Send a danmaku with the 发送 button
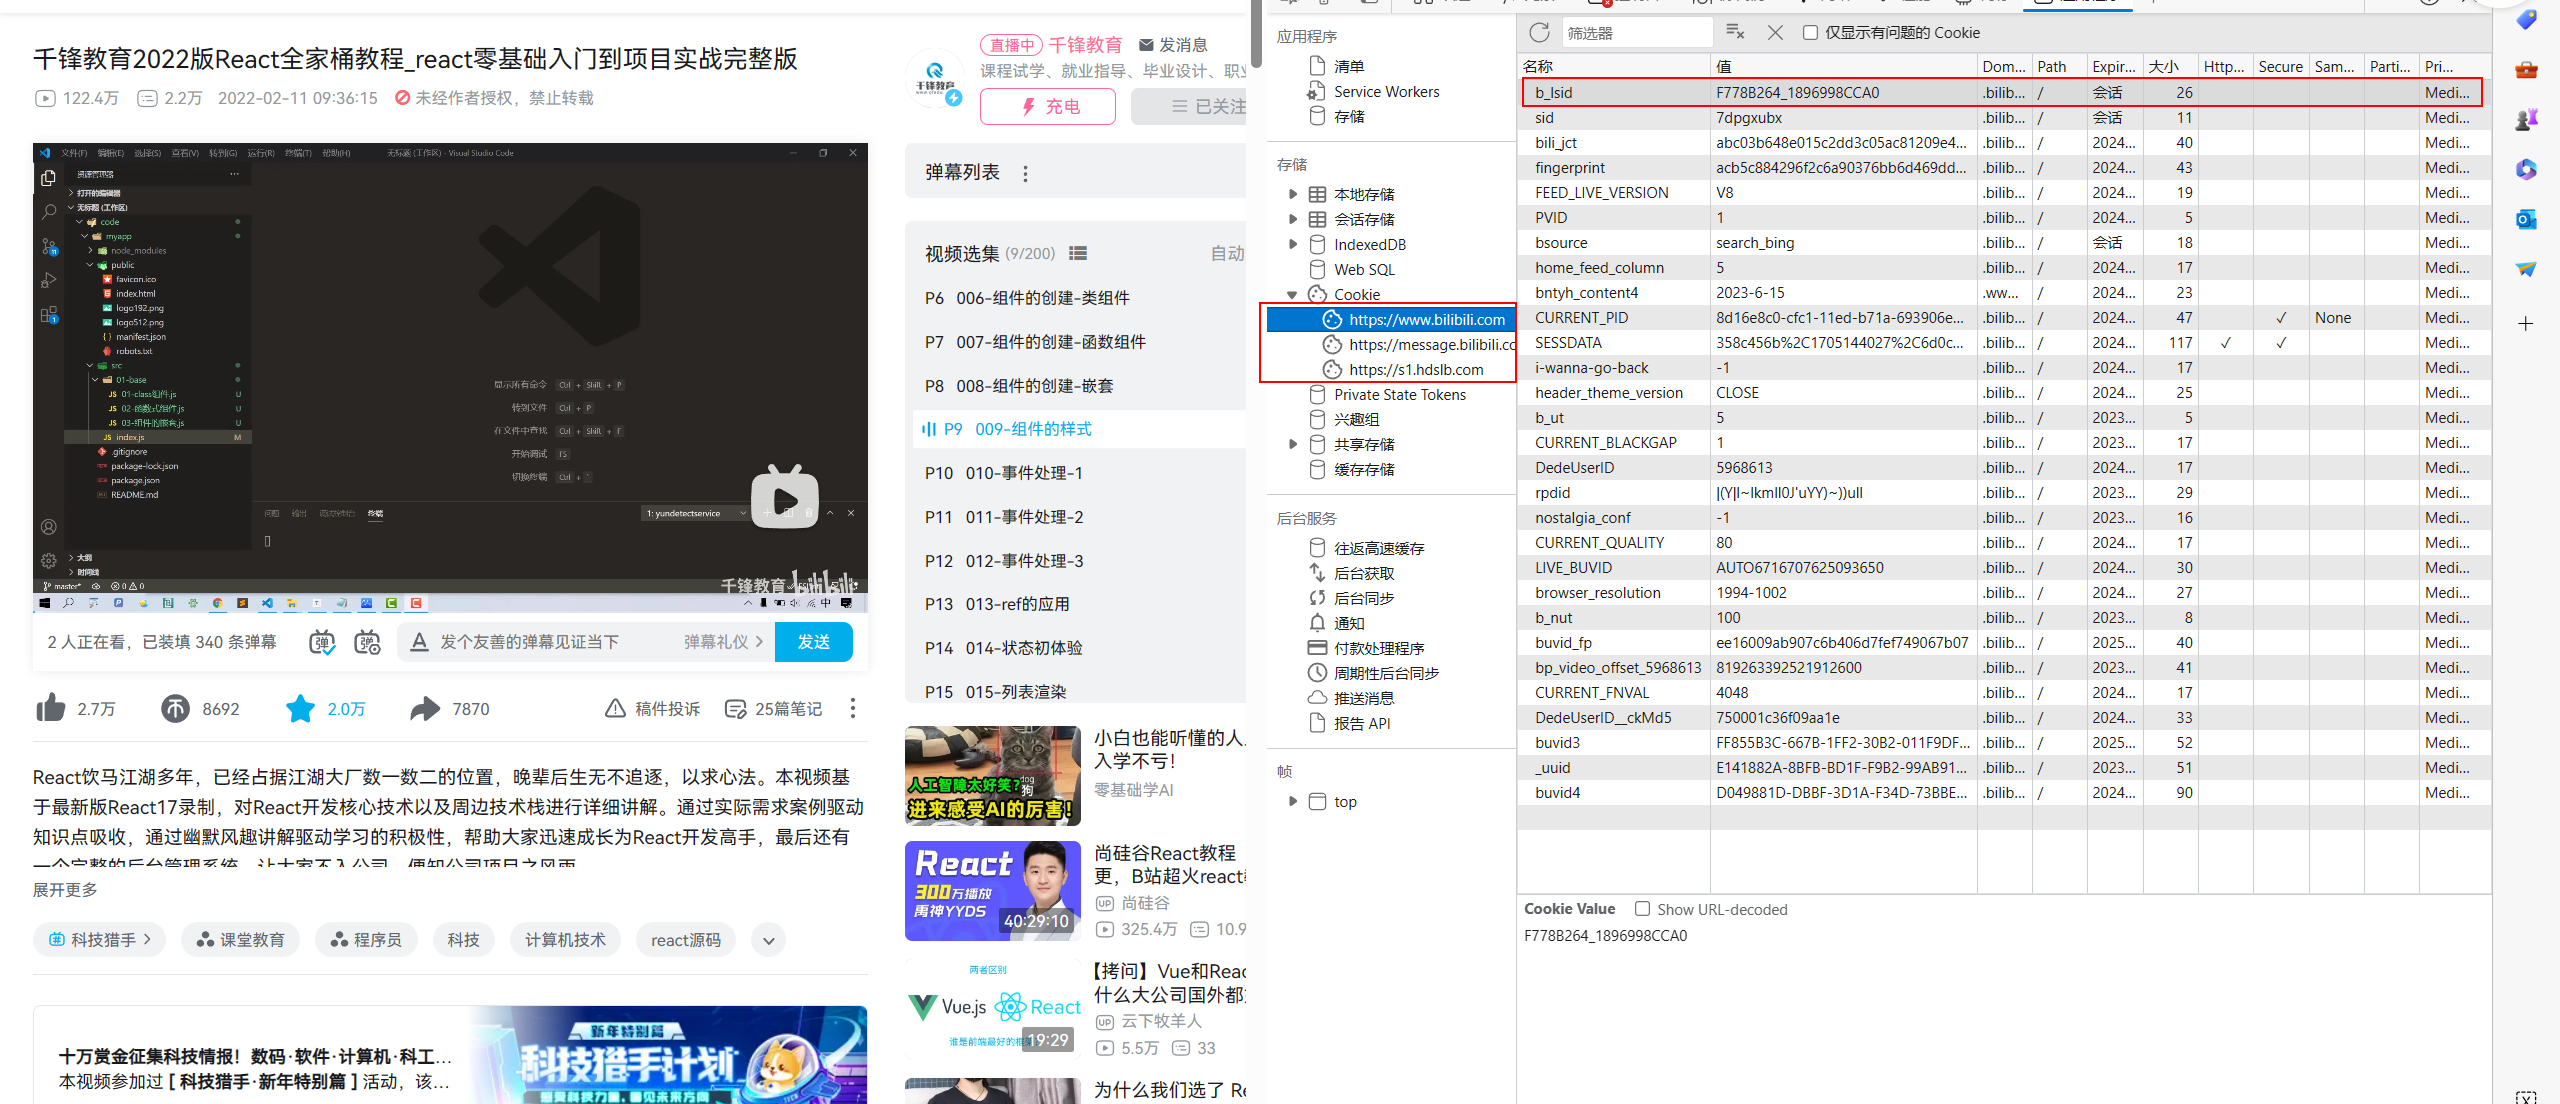 [x=813, y=641]
